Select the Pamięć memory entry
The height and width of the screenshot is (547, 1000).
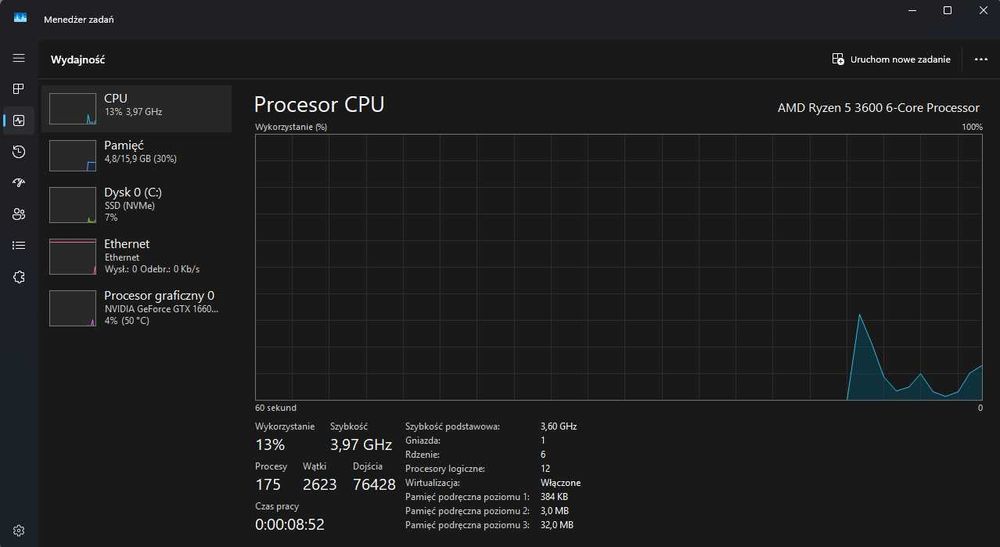pos(136,152)
